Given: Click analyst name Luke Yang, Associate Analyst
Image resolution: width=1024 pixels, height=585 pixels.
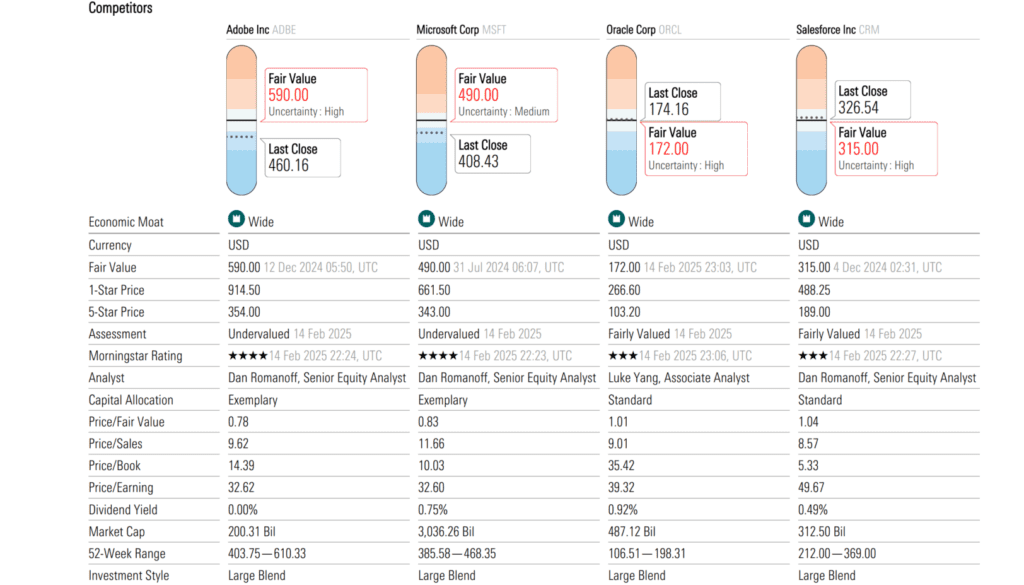Looking at the screenshot, I should 679,378.
